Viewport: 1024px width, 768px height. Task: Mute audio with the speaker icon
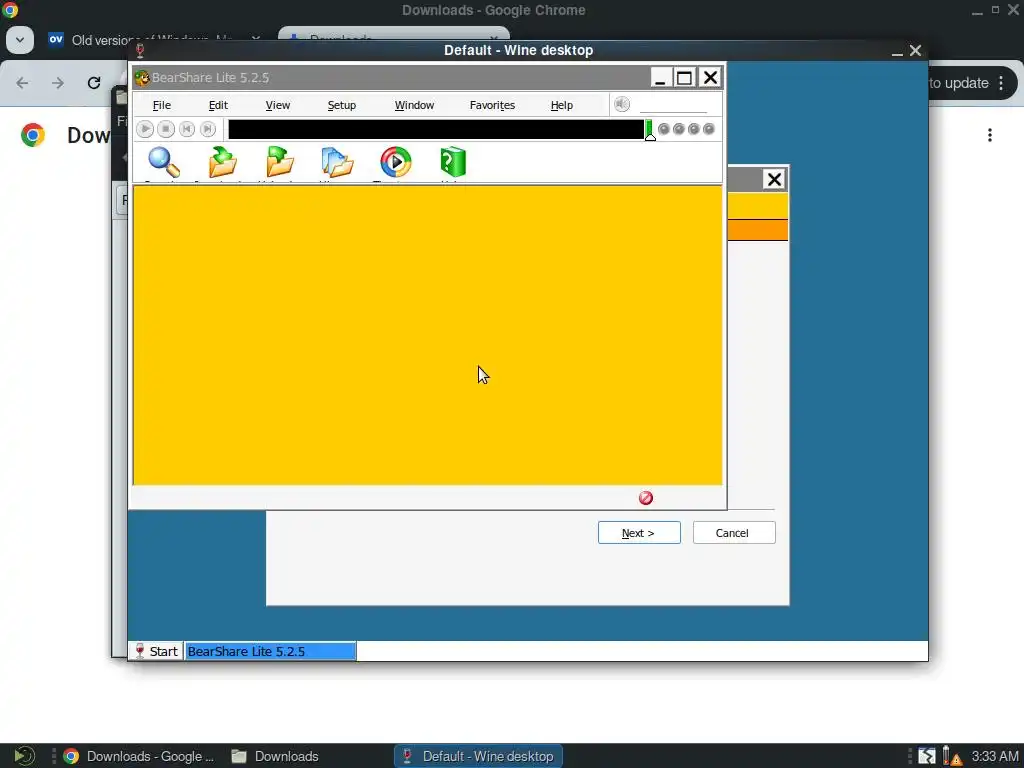coord(622,104)
